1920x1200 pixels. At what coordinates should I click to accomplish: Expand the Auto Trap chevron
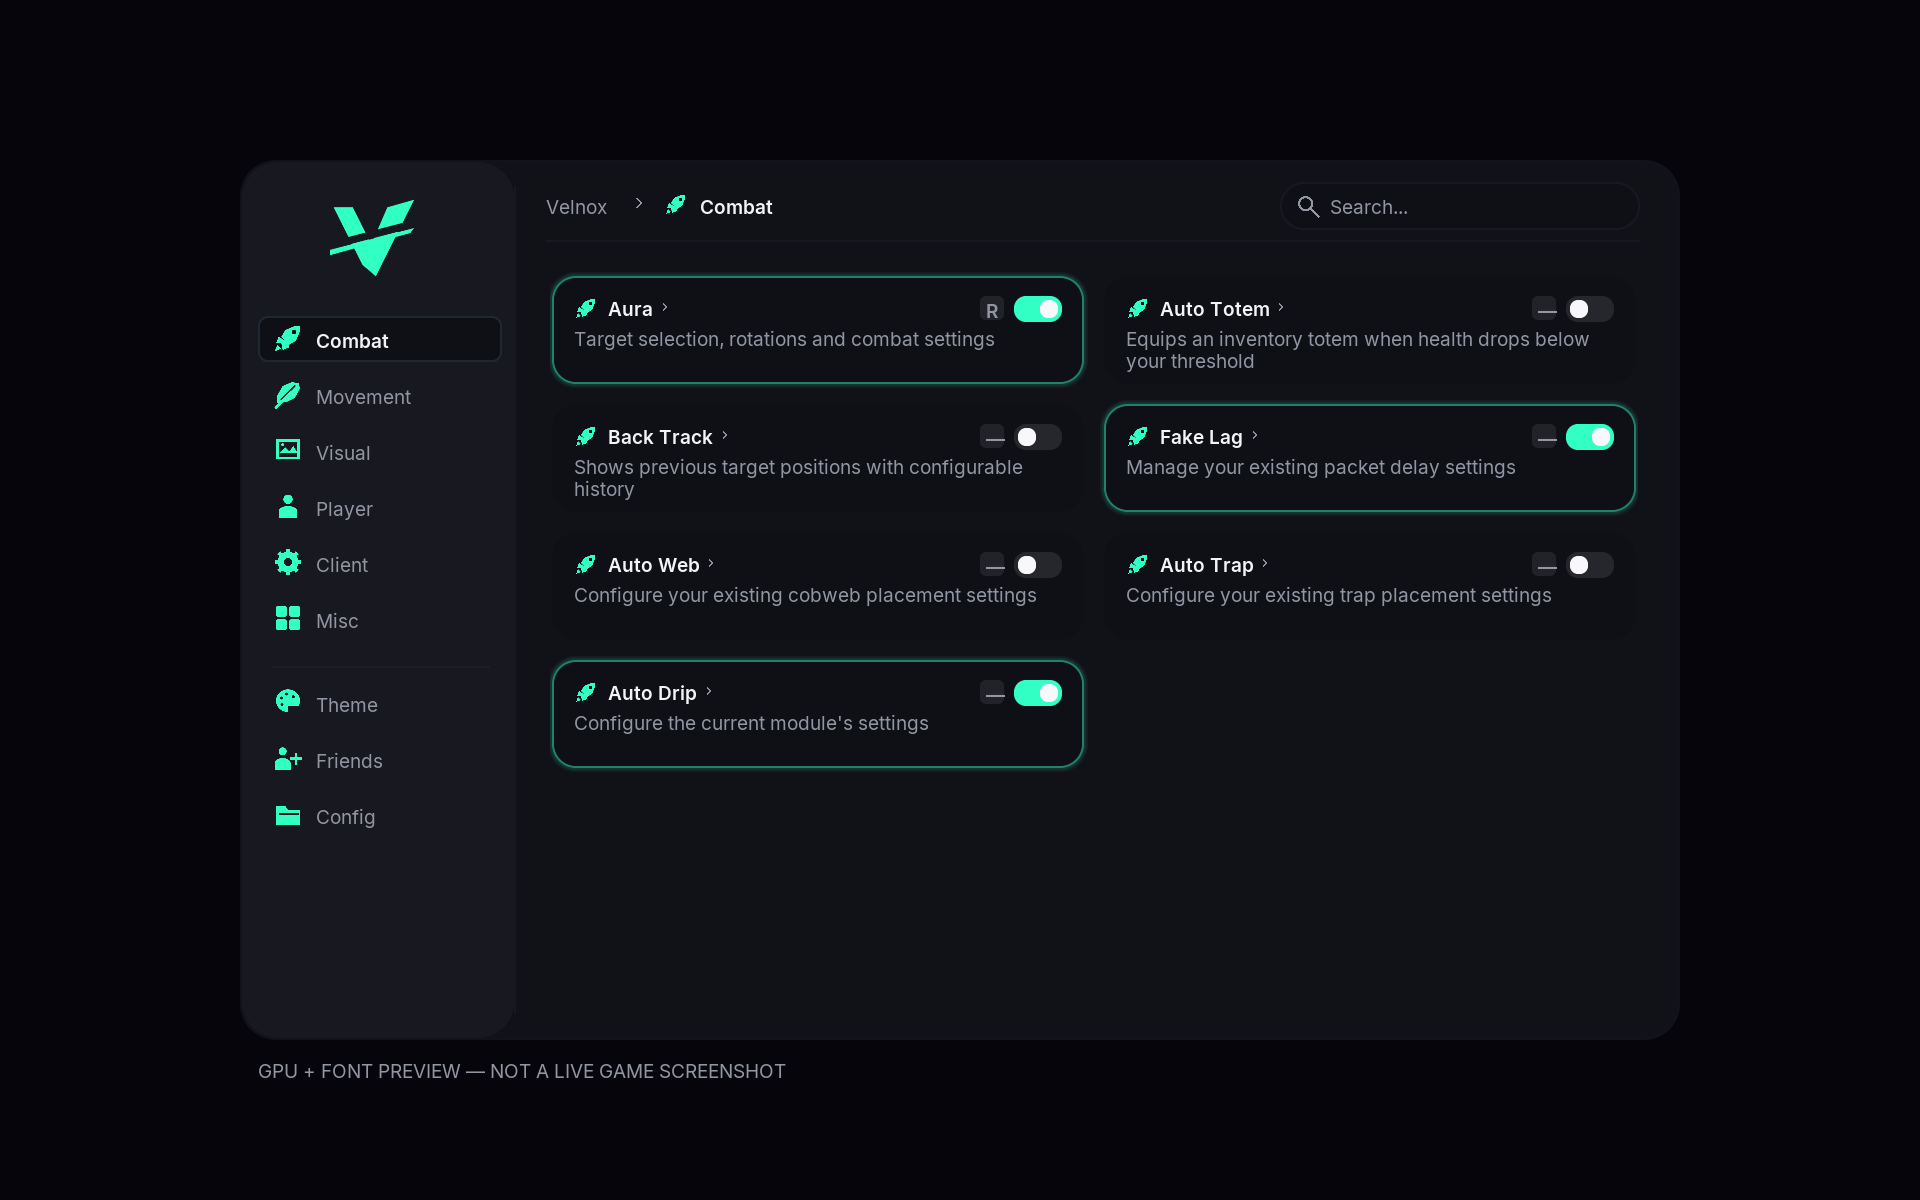click(x=1265, y=564)
